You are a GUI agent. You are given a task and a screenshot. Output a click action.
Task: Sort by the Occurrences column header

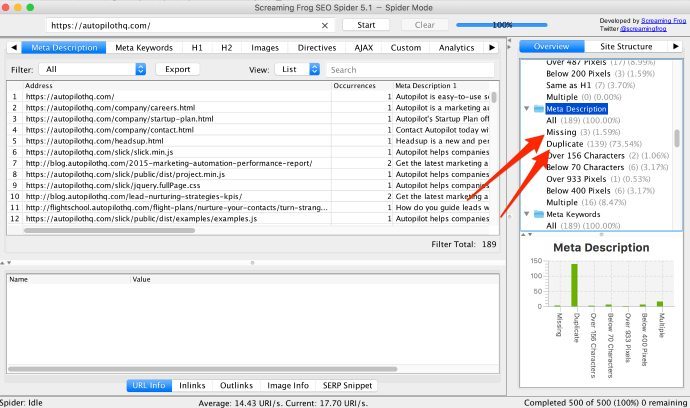362,85
